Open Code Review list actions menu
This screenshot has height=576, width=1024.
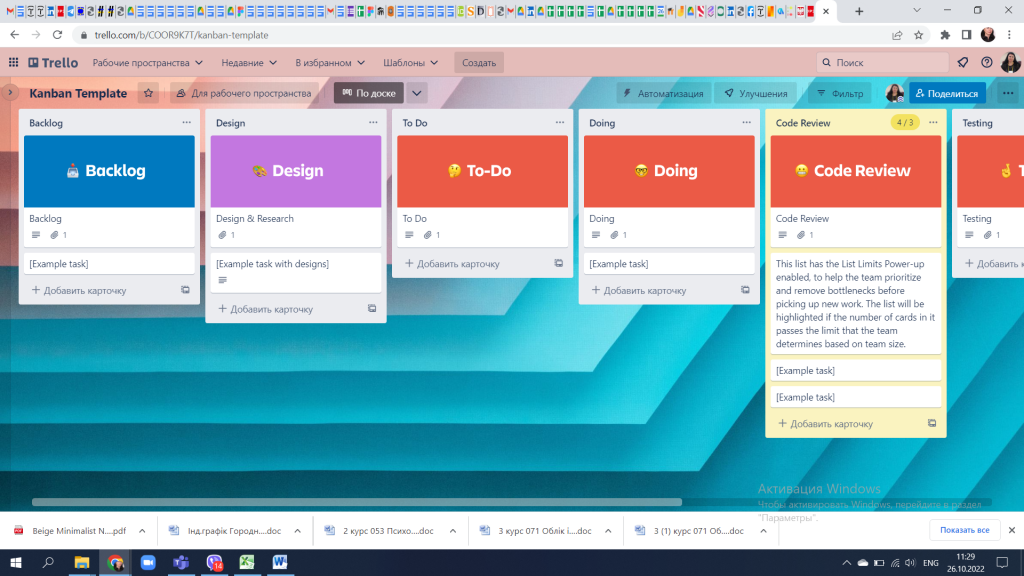pos(933,122)
